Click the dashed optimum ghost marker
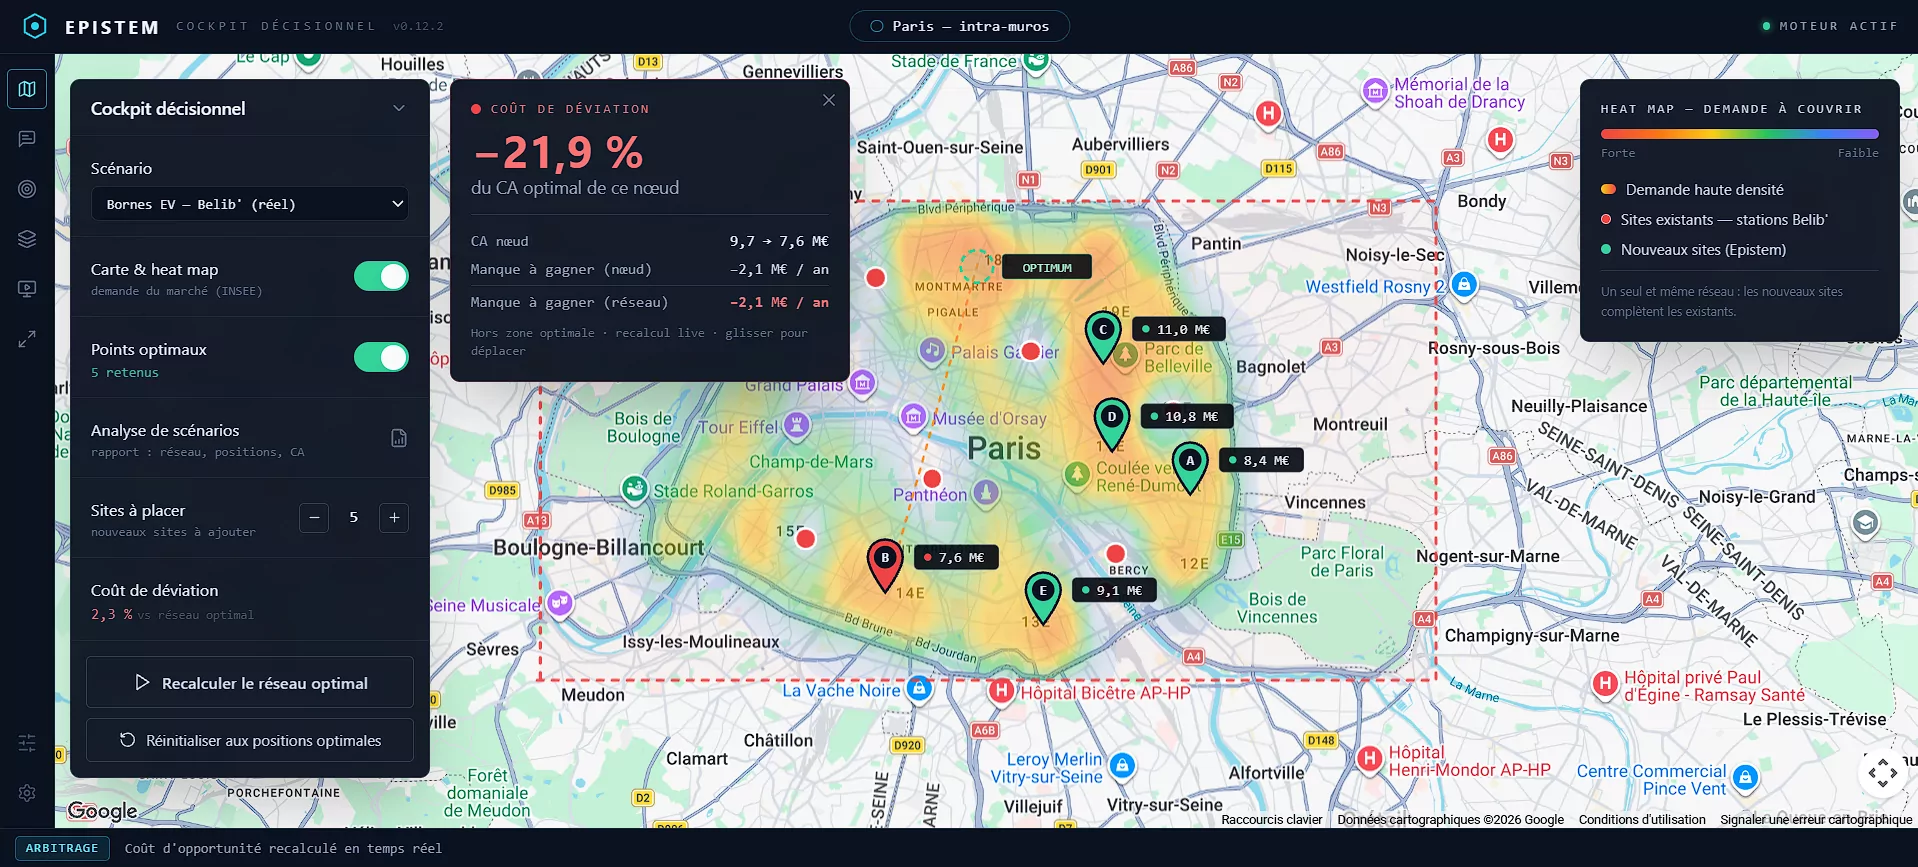The width and height of the screenshot is (1918, 867). 976,265
